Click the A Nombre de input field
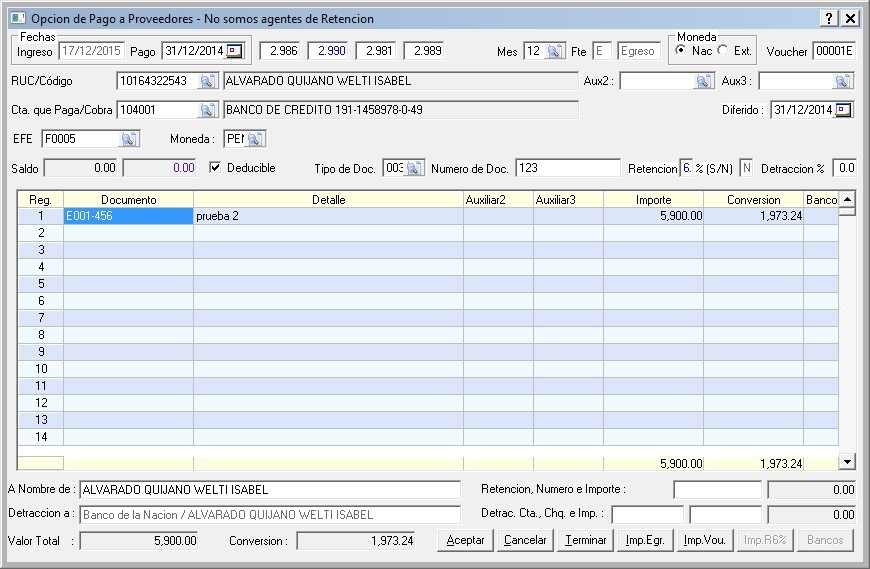Screen dimensions: 870x569 pos(270,490)
